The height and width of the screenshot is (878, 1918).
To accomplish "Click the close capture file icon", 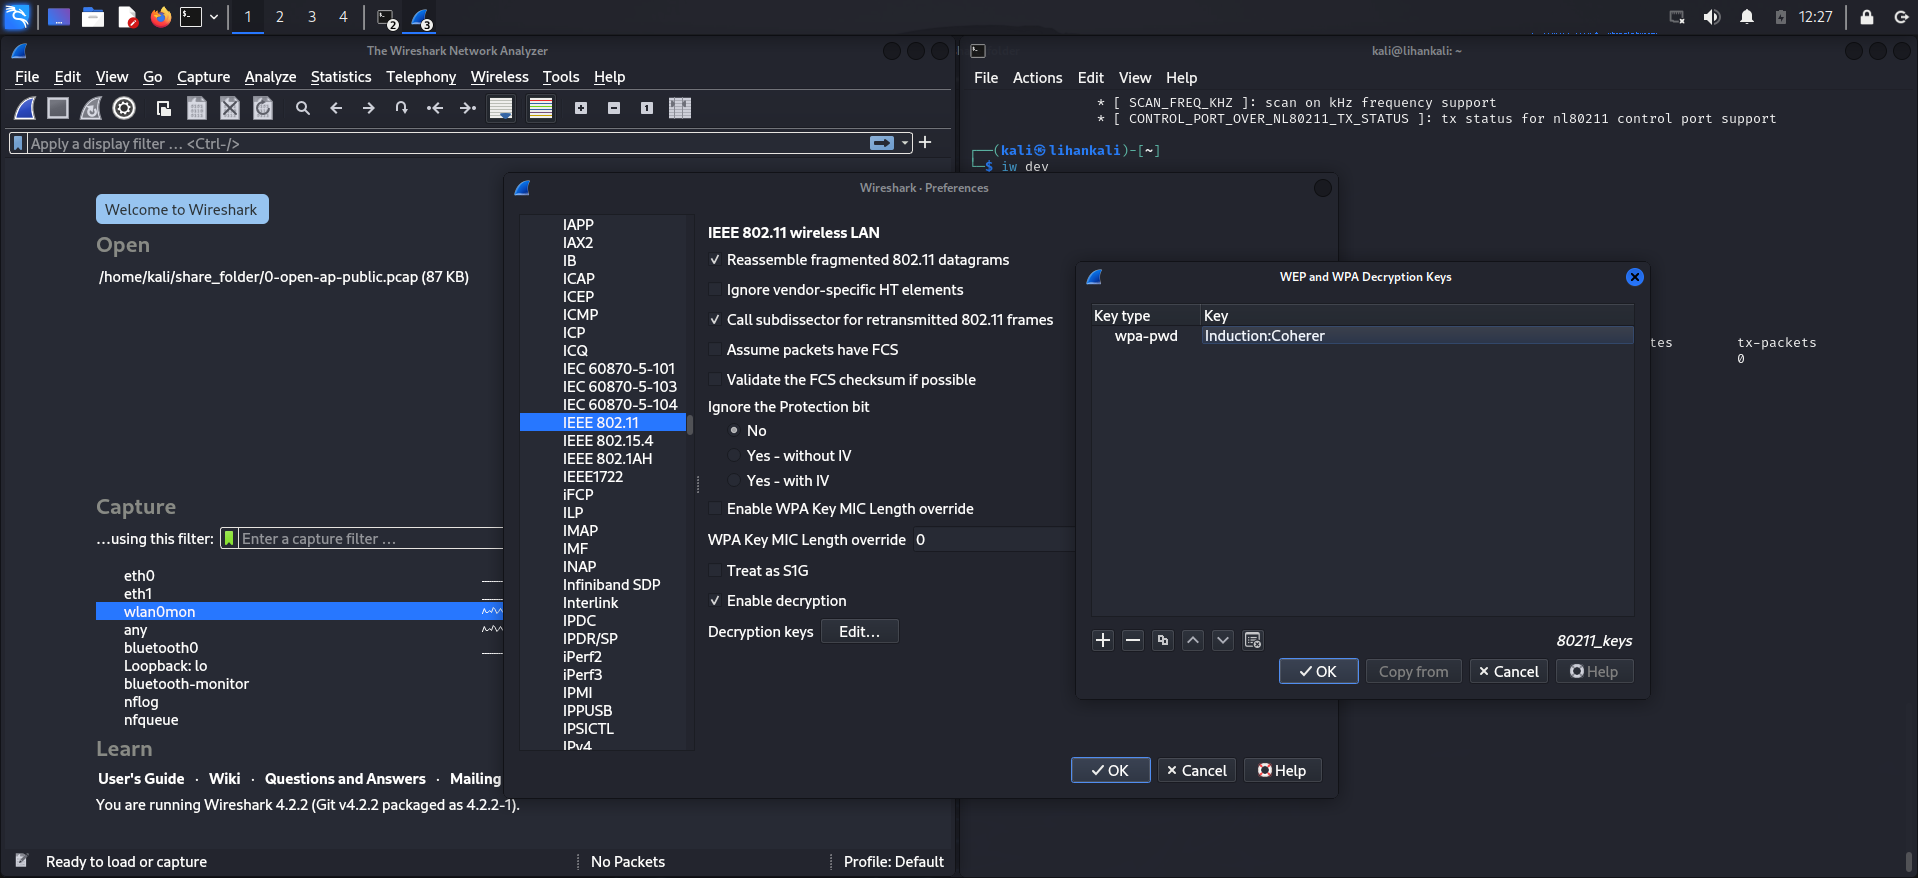I will pos(230,108).
